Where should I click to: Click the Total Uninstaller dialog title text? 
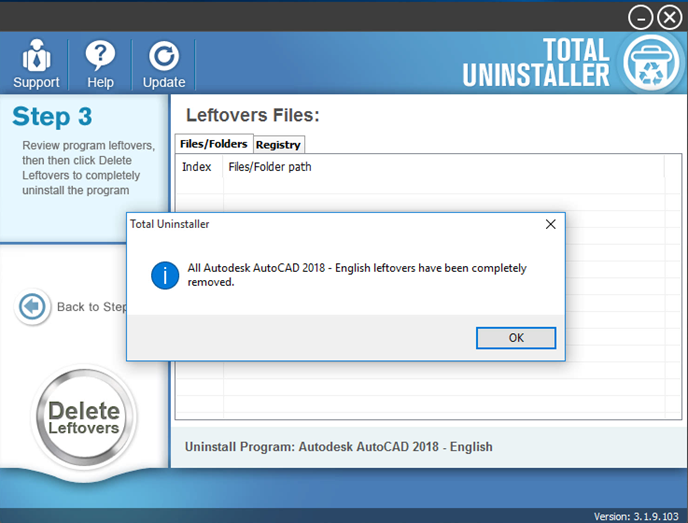click(169, 224)
